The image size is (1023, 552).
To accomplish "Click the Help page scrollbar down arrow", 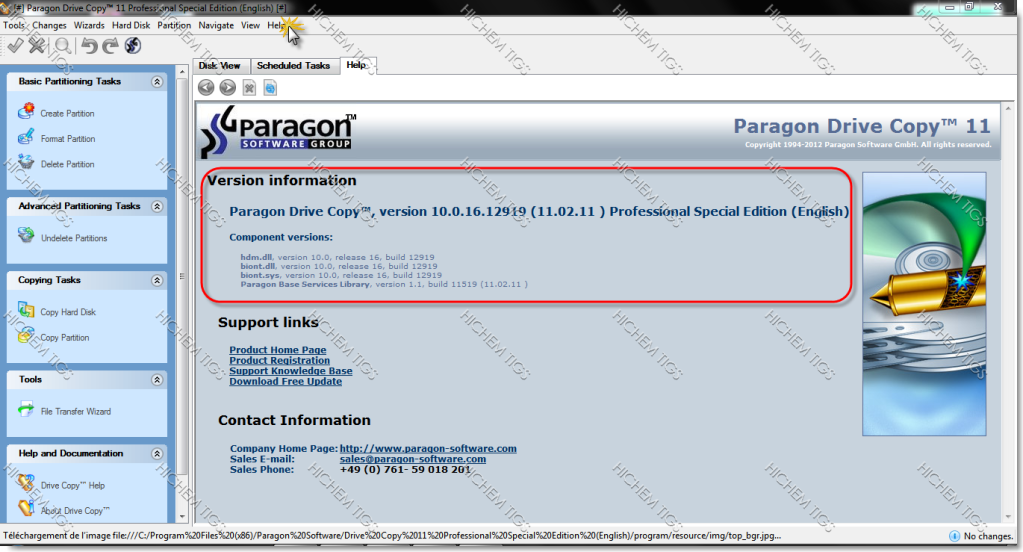I will click(x=1008, y=516).
